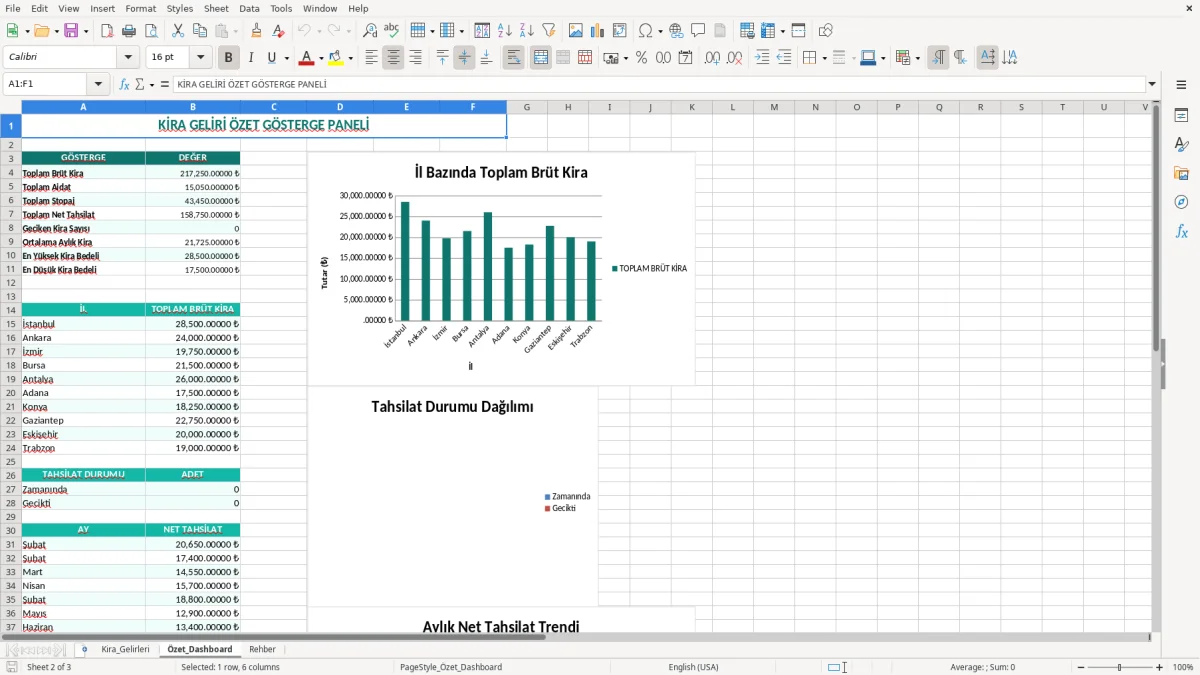The height and width of the screenshot is (675, 1200).
Task: Toggle Center Vertically alignment
Action: pos(464,58)
